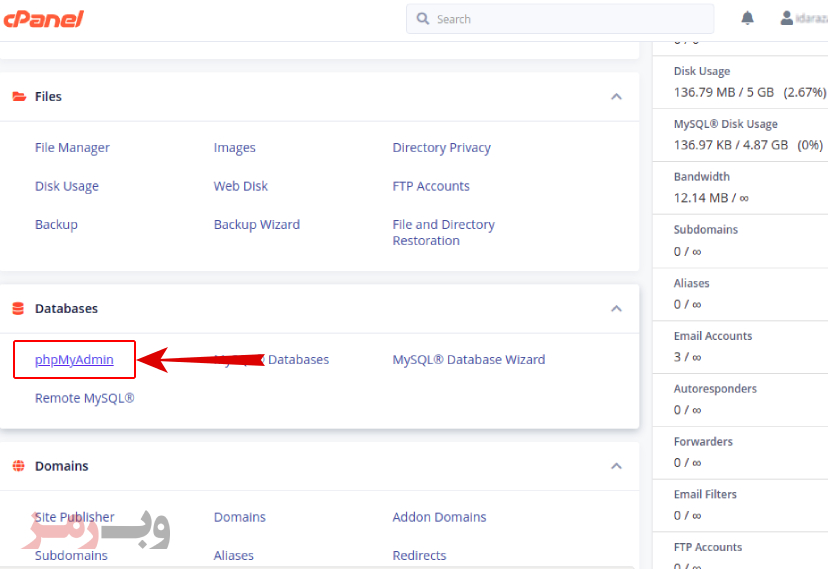Screen dimensions: 828x569
Task: Click the Domains globe icon
Action: click(x=18, y=466)
